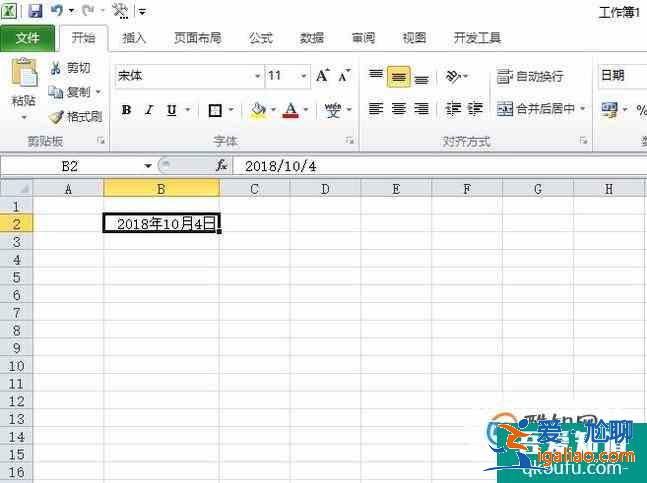Customize the Quick Access Toolbar

click(x=142, y=12)
